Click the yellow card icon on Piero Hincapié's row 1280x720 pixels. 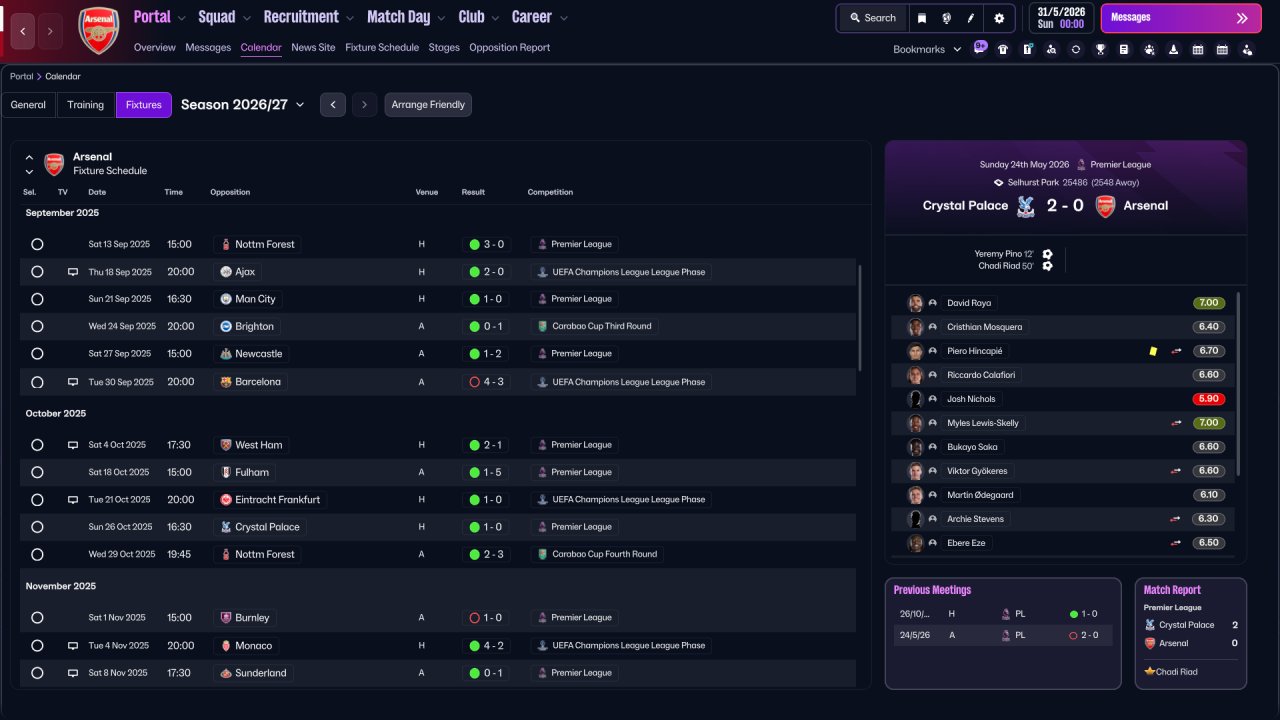click(1153, 351)
